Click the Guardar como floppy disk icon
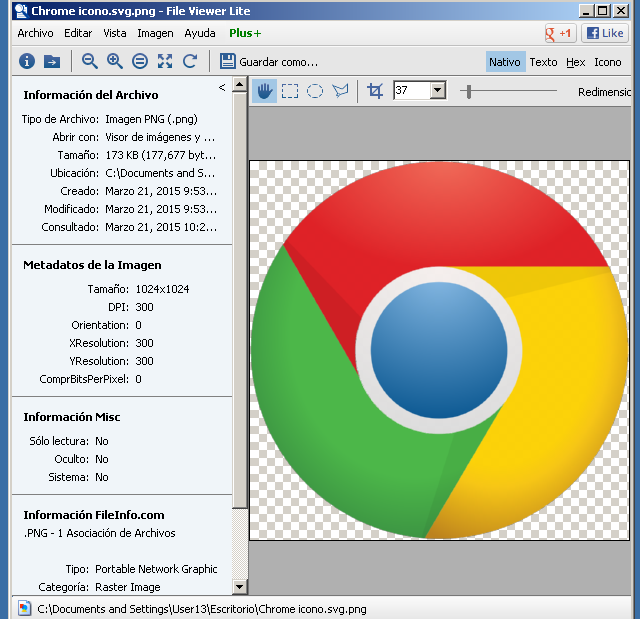 pos(227,61)
